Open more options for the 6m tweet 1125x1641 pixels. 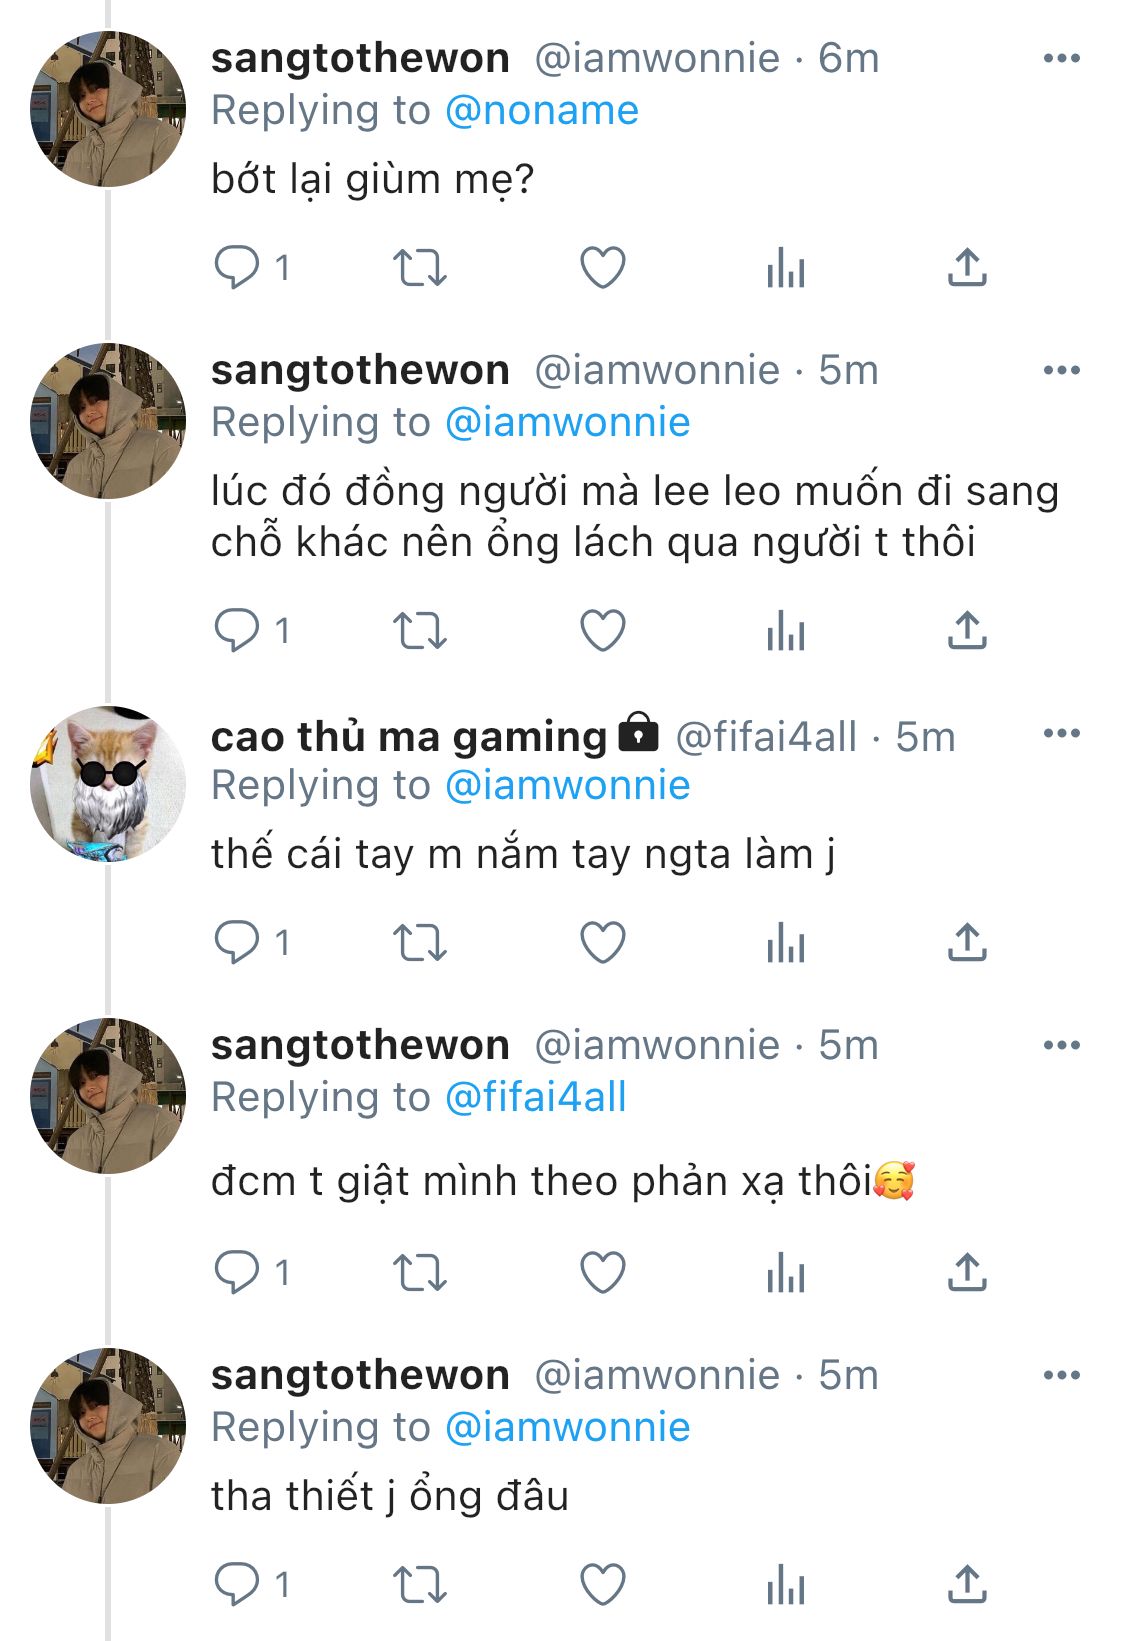pos(1061,58)
